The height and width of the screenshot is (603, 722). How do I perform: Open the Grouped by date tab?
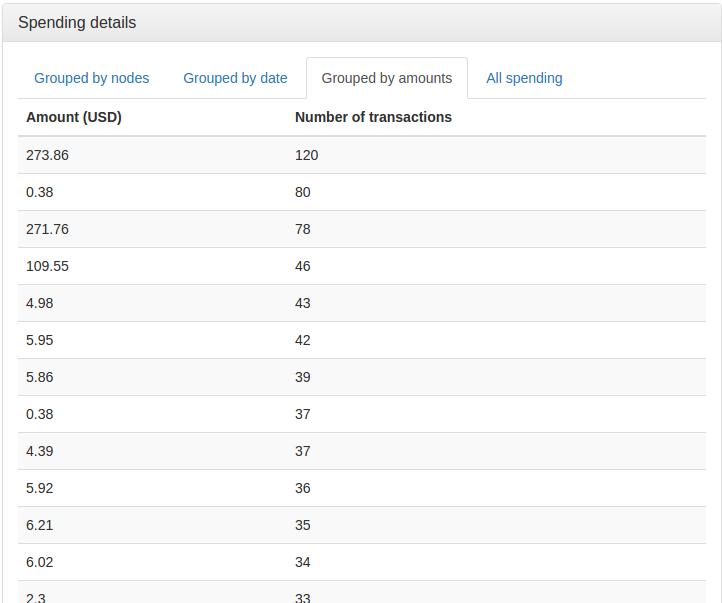point(235,78)
